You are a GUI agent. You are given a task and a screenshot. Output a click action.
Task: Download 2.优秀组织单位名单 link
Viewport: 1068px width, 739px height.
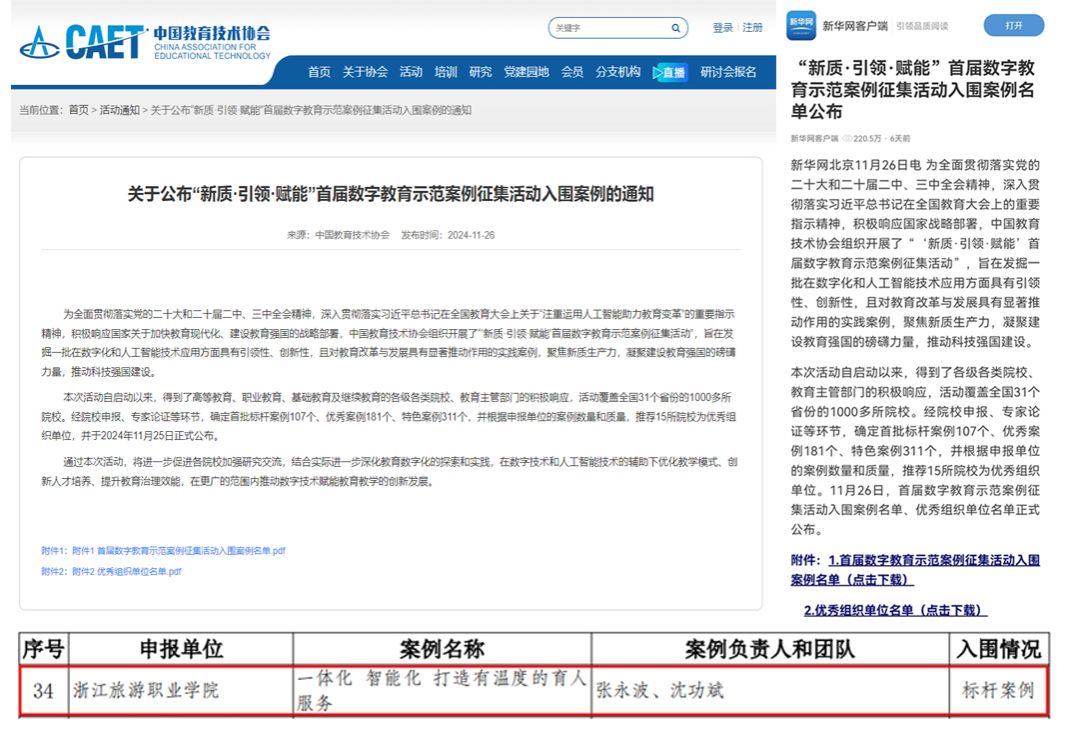point(895,610)
